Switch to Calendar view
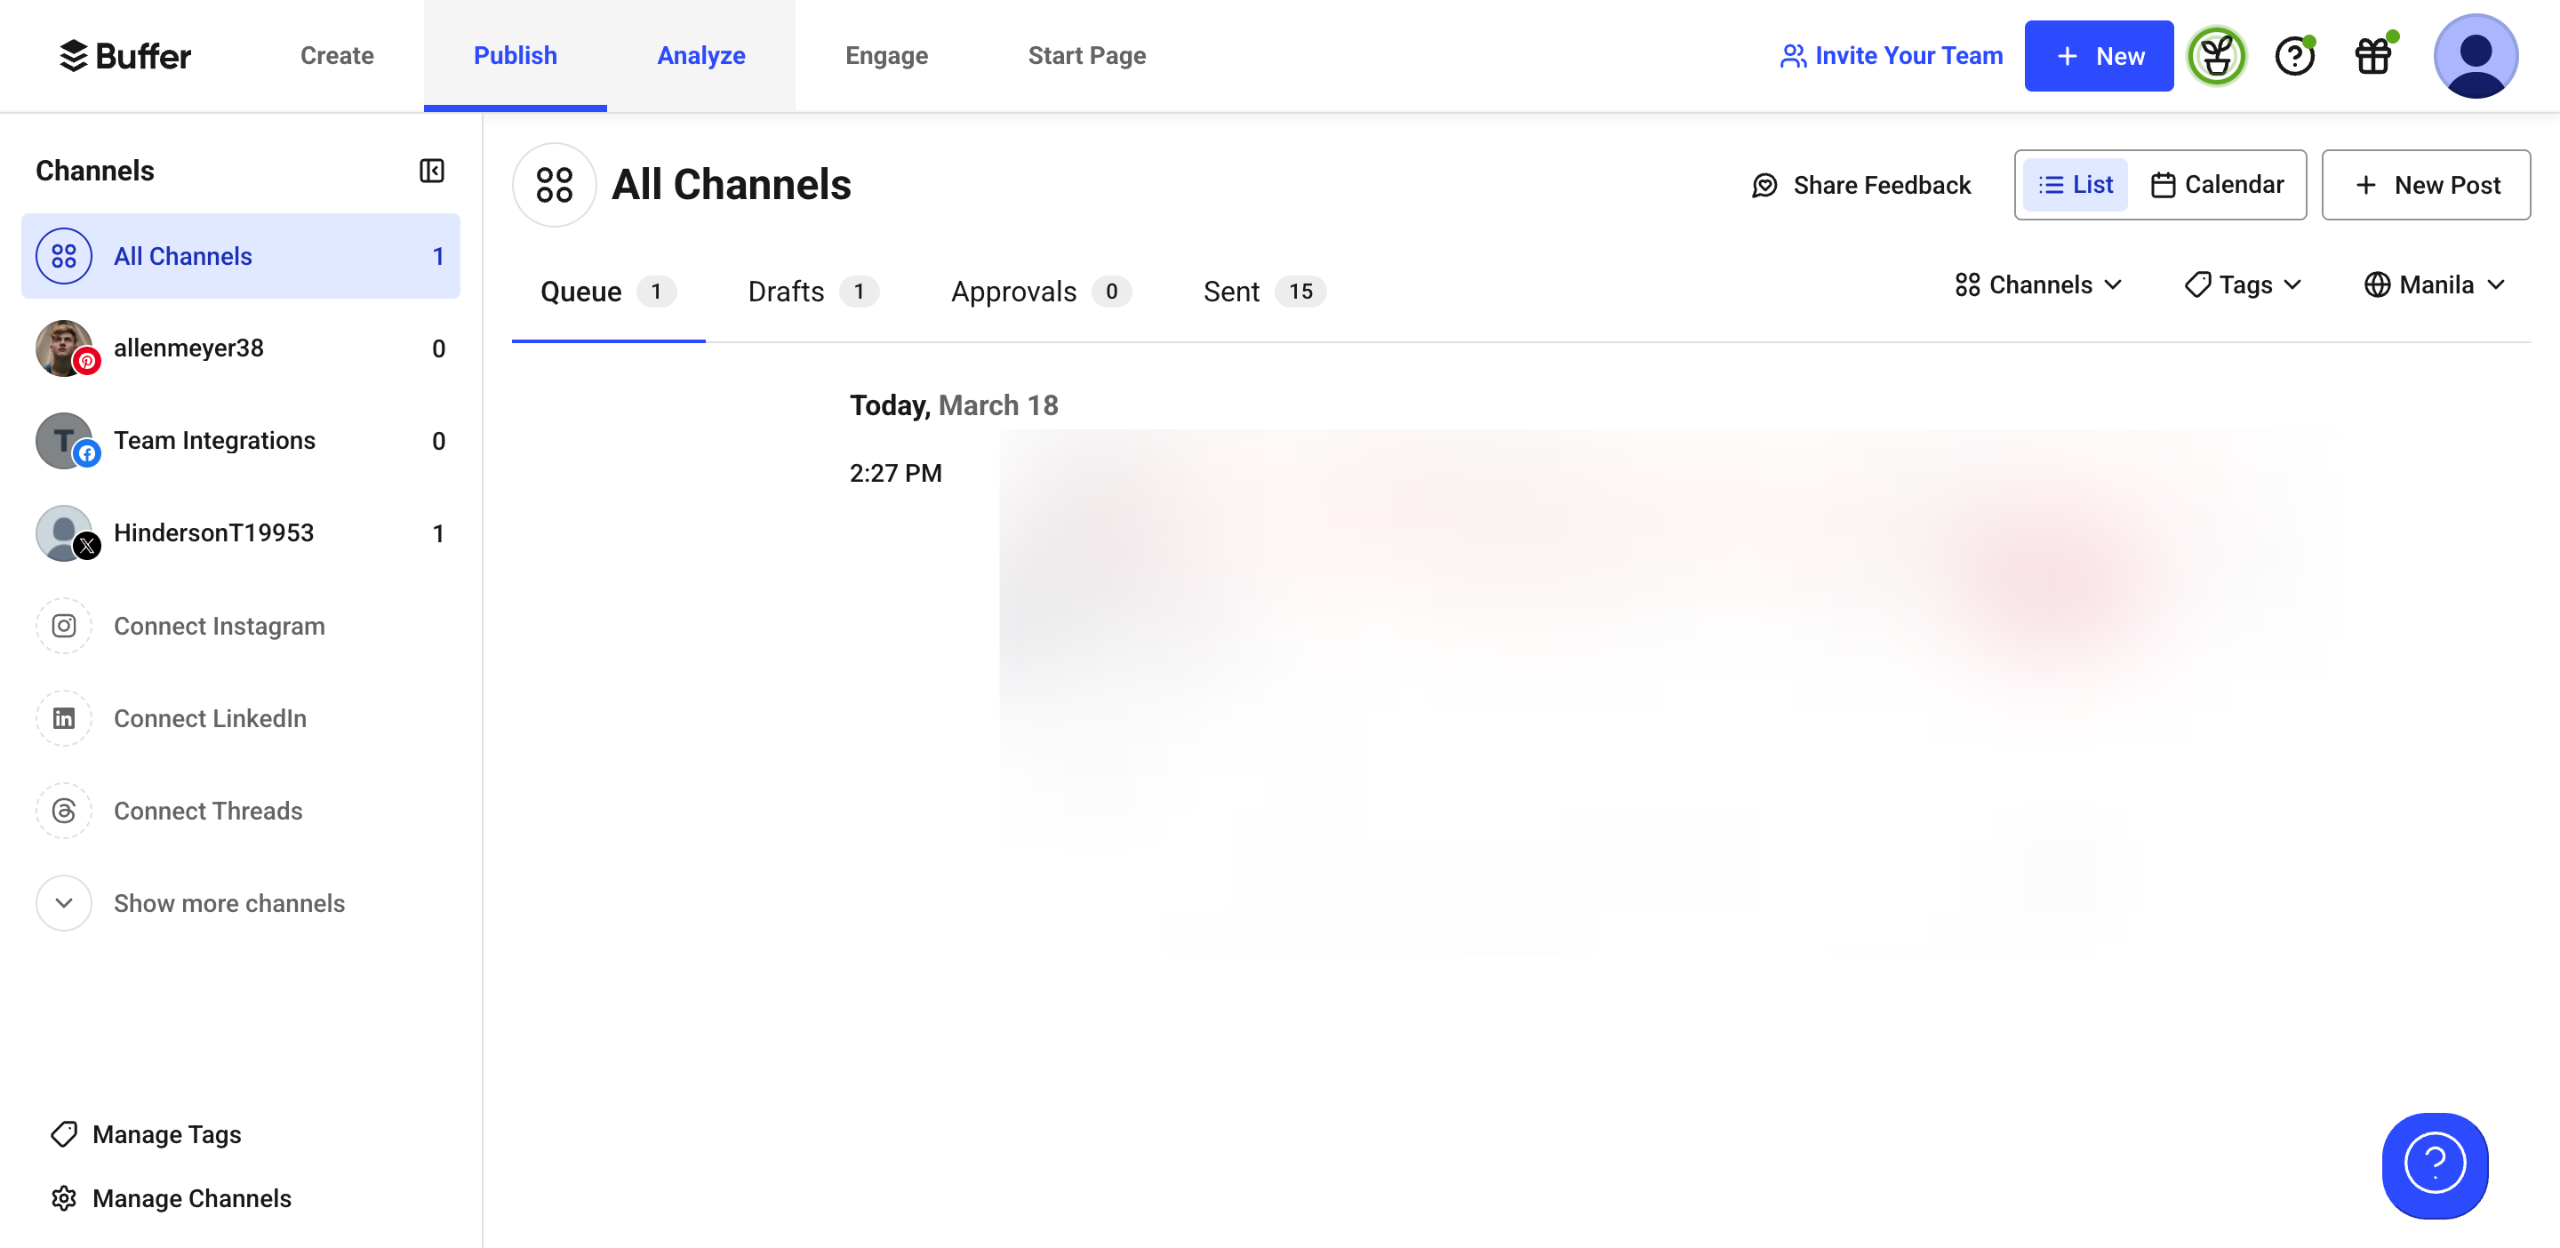The width and height of the screenshot is (2560, 1248). (2217, 185)
